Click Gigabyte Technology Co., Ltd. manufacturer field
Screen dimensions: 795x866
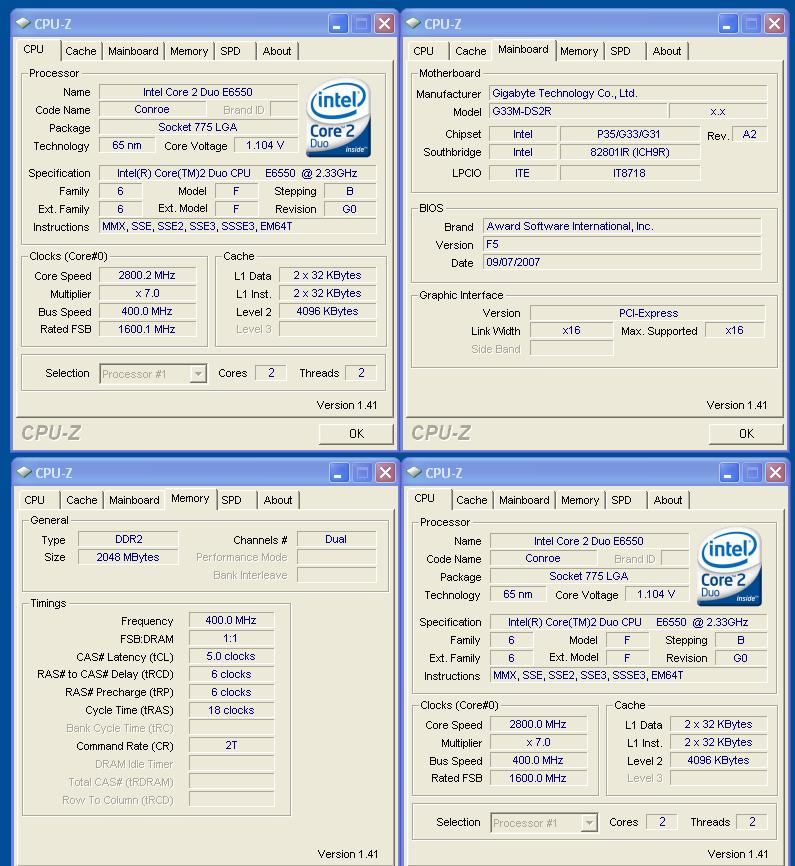click(628, 93)
